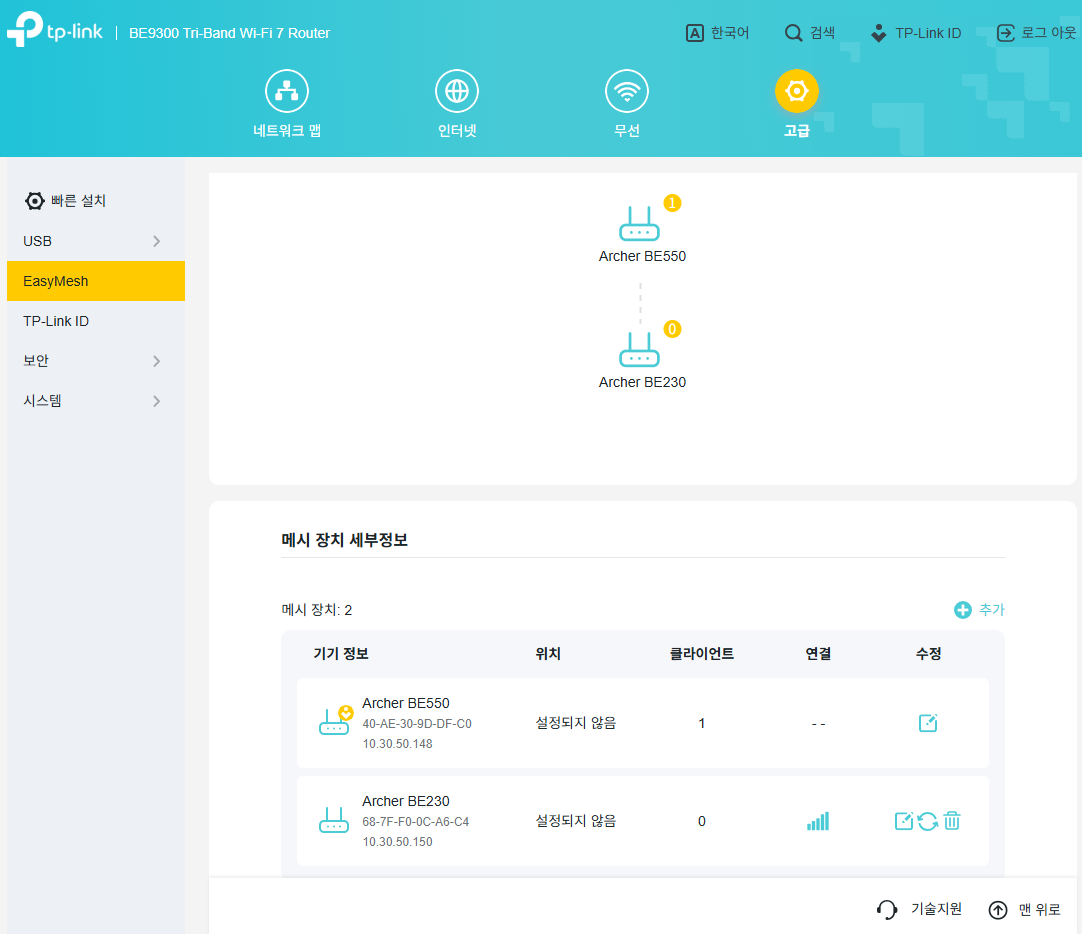Viewport: 1082px width, 934px height.
Task: Click the signal strength bars for Archer BE230
Action: pyautogui.click(x=818, y=821)
